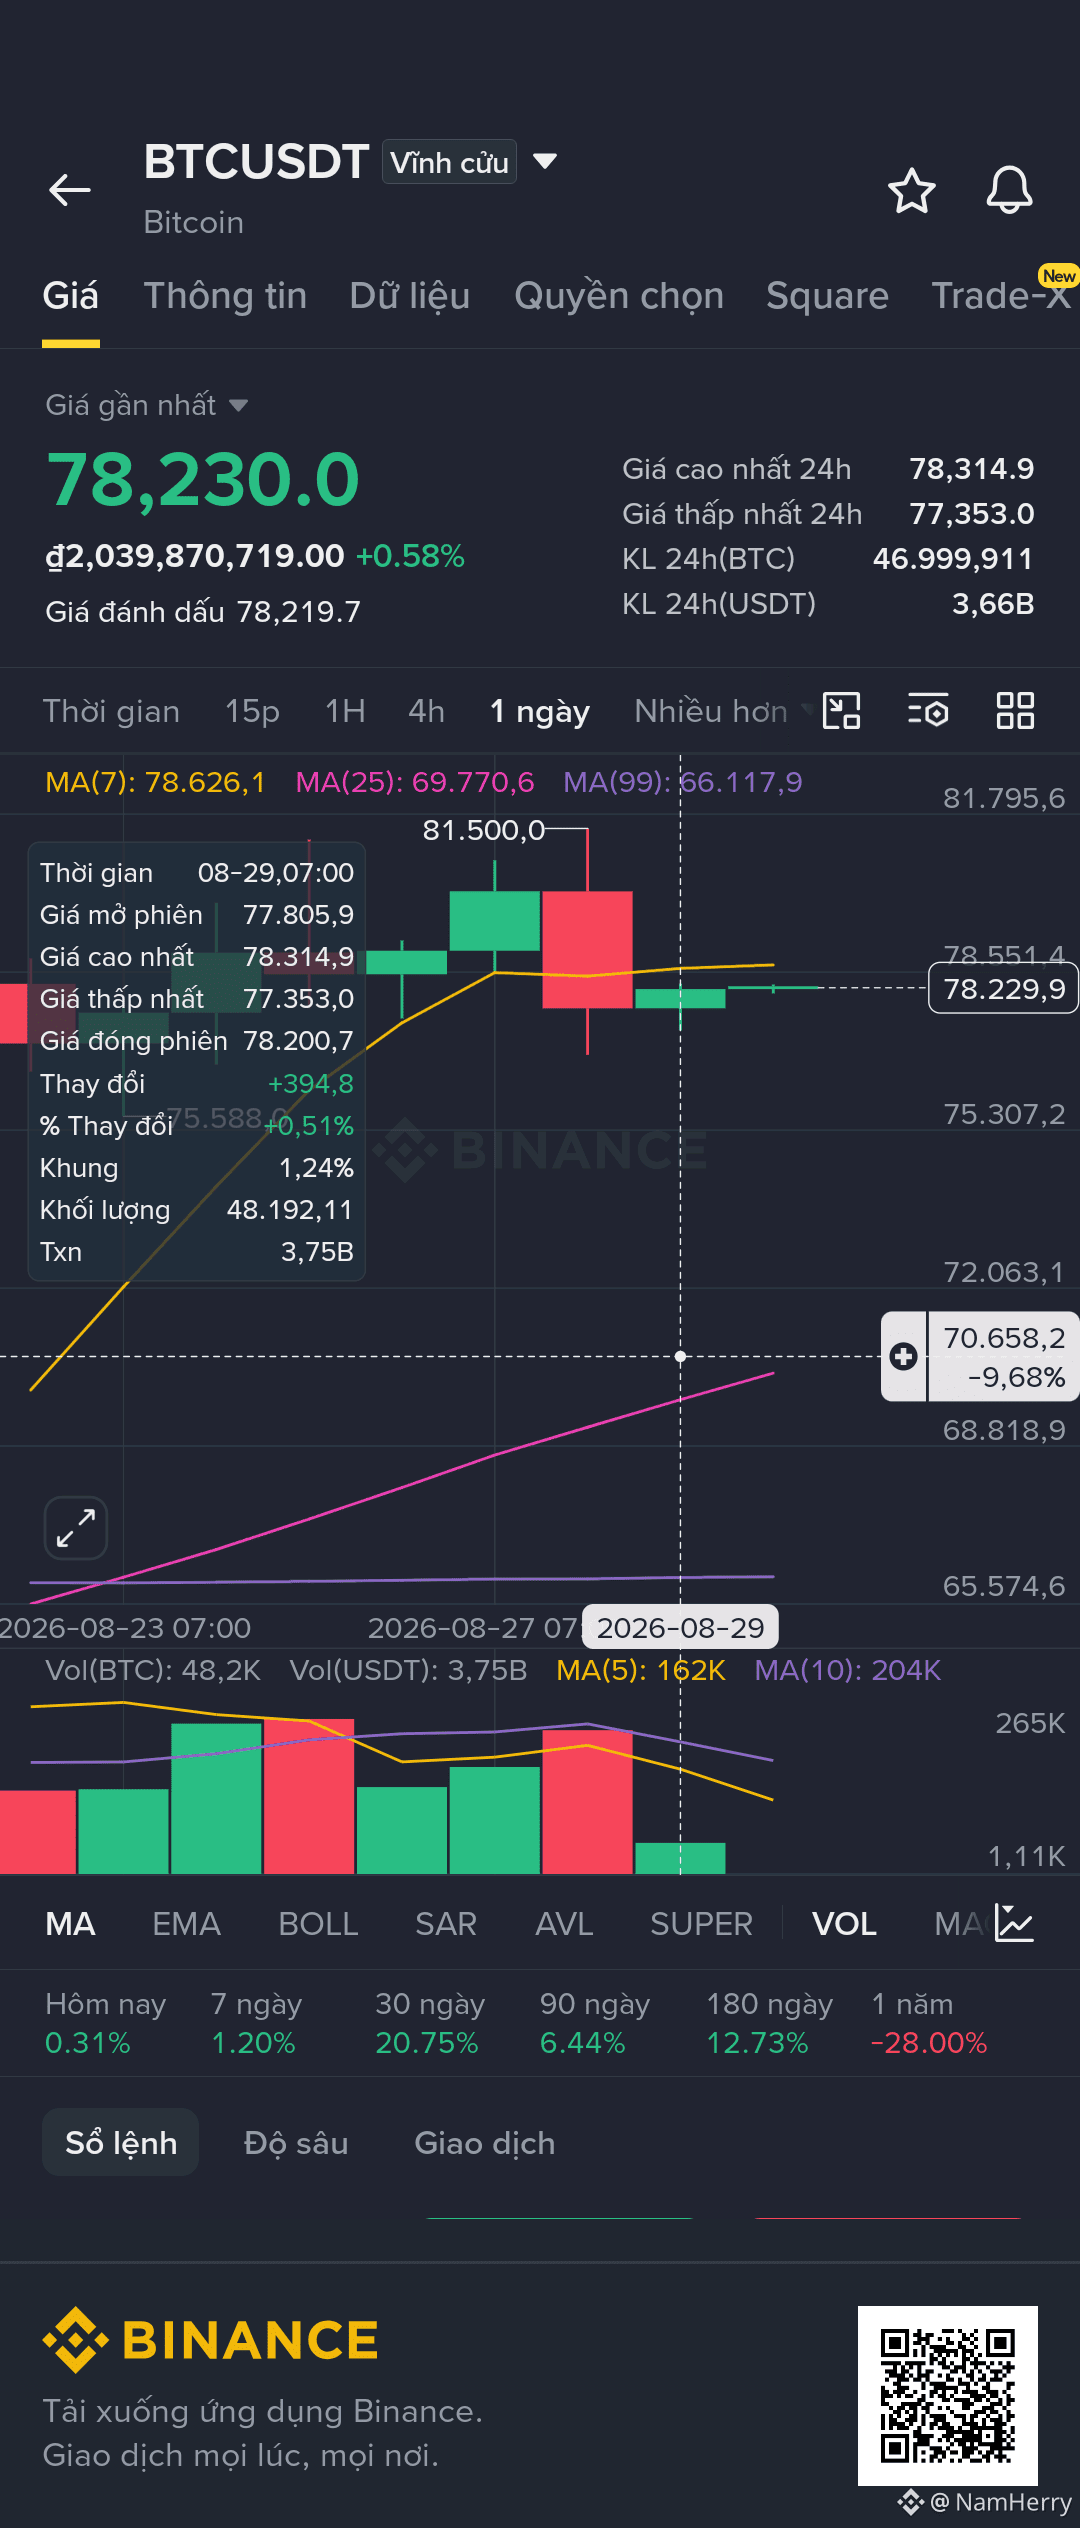The width and height of the screenshot is (1080, 2528).
Task: Tap the crosshair 70.658,2 price label
Action: (1003, 1357)
